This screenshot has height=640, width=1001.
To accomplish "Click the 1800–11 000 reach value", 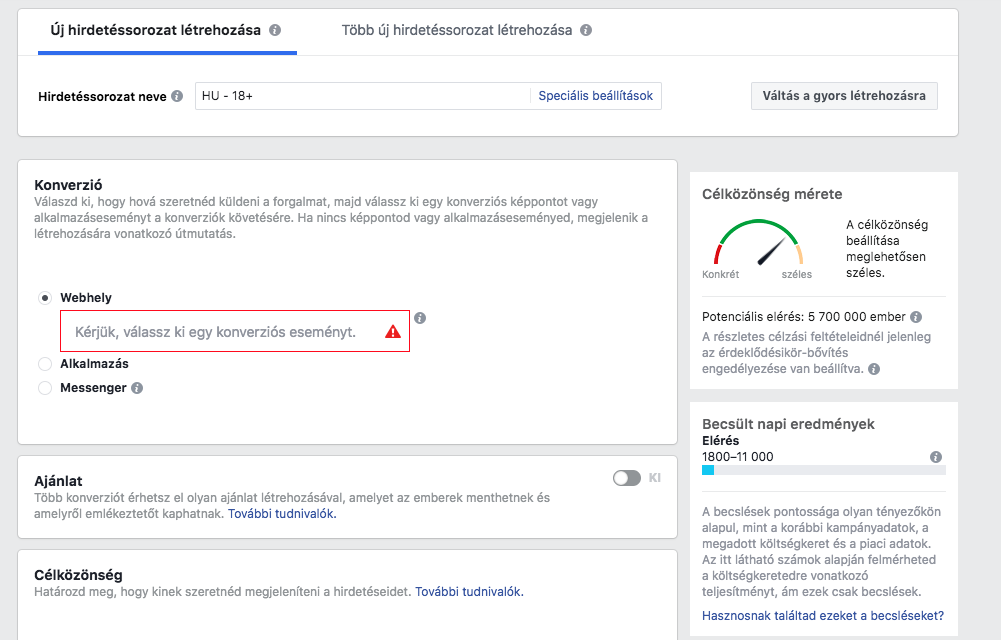I will (x=737, y=457).
